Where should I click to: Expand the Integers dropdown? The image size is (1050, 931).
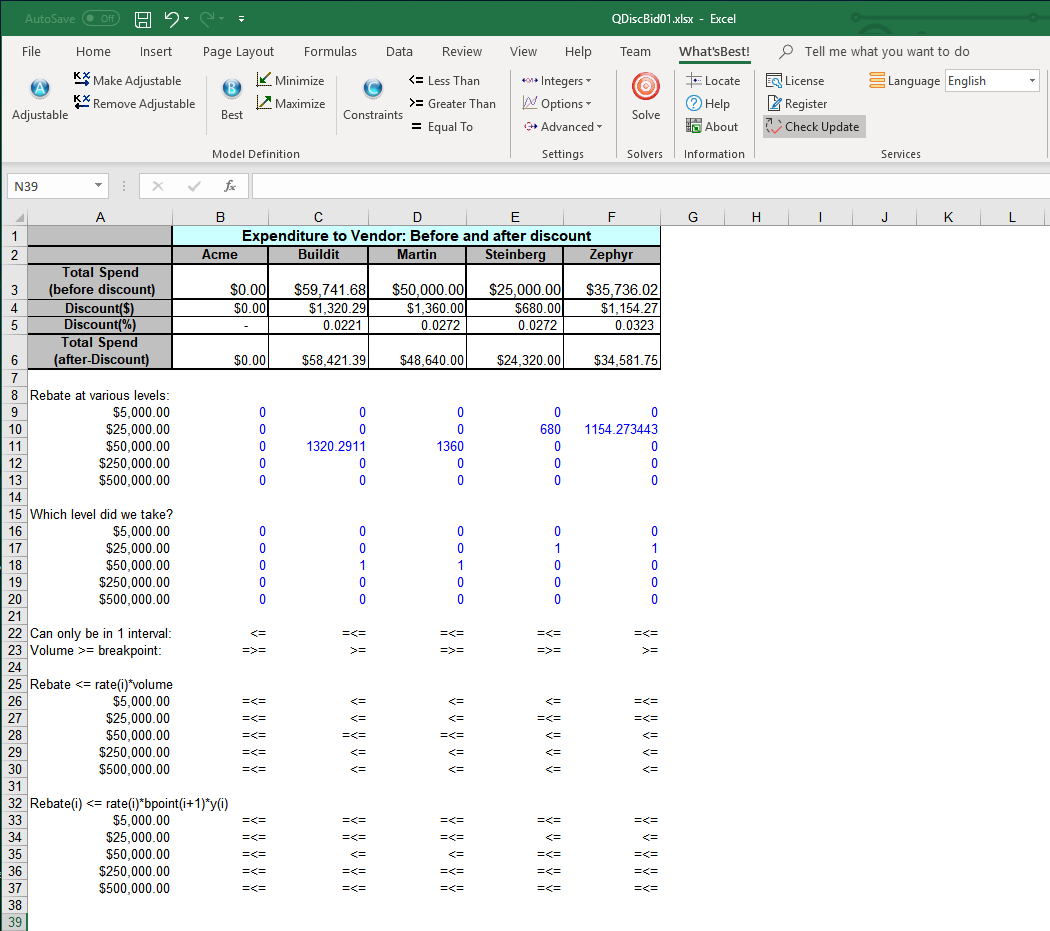(556, 80)
